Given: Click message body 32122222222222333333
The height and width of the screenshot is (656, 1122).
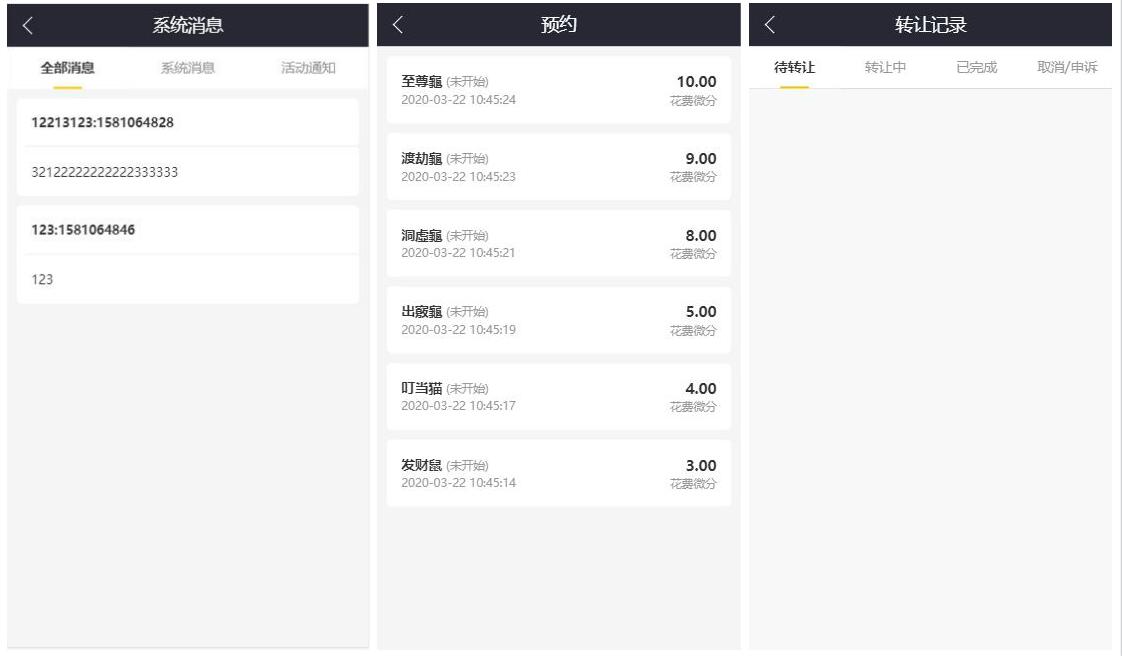Looking at the screenshot, I should point(104,172).
